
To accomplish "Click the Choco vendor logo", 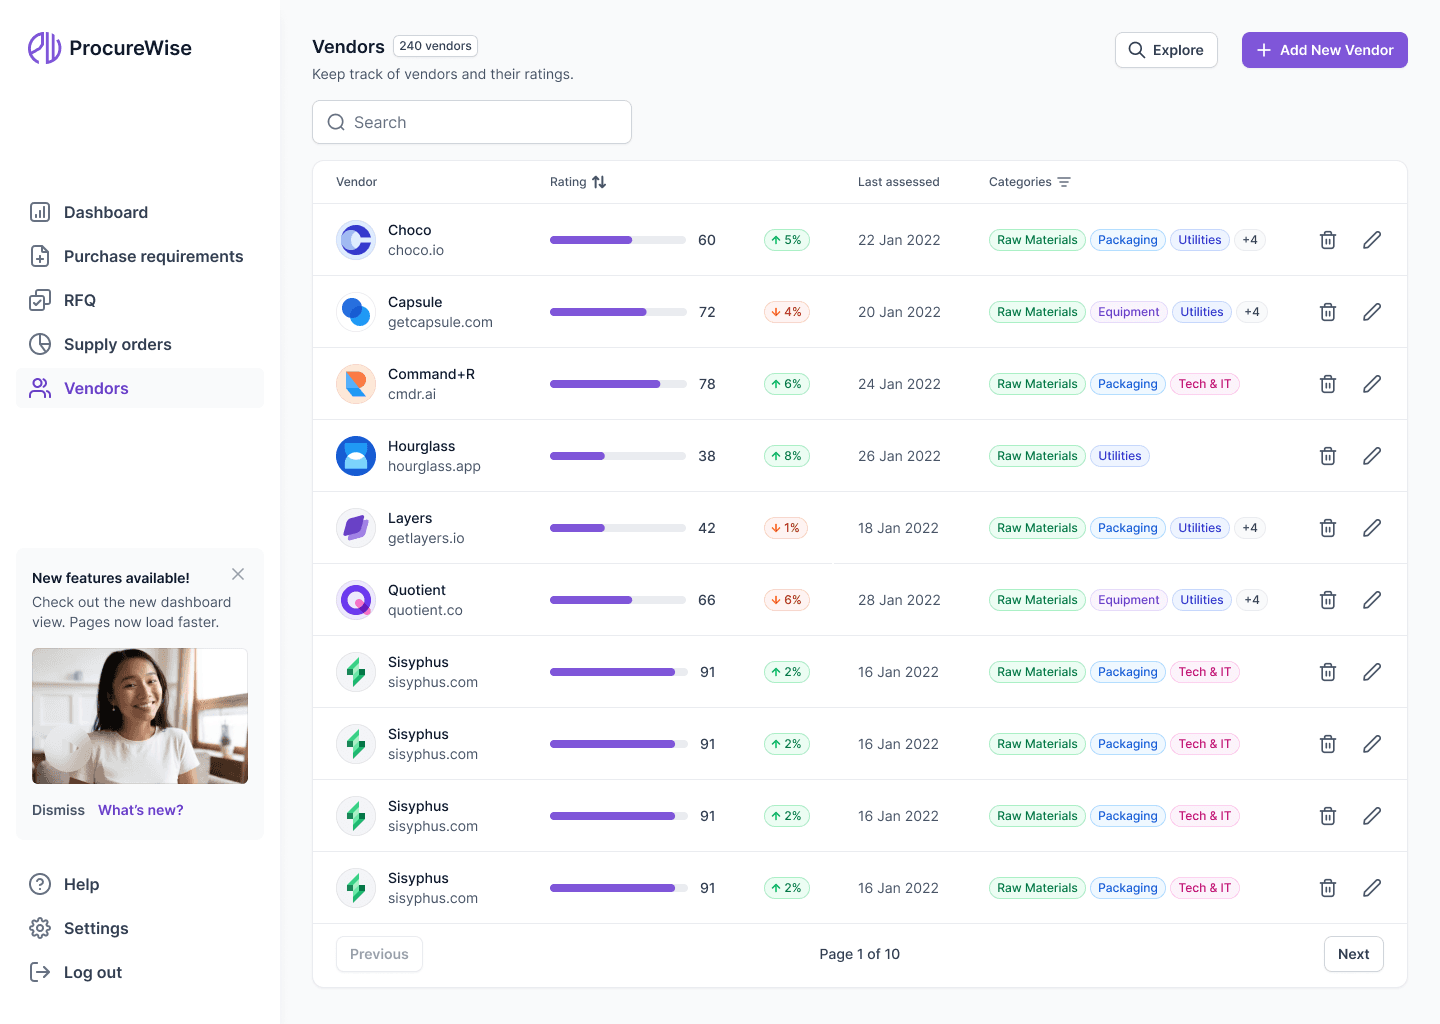I will 356,240.
